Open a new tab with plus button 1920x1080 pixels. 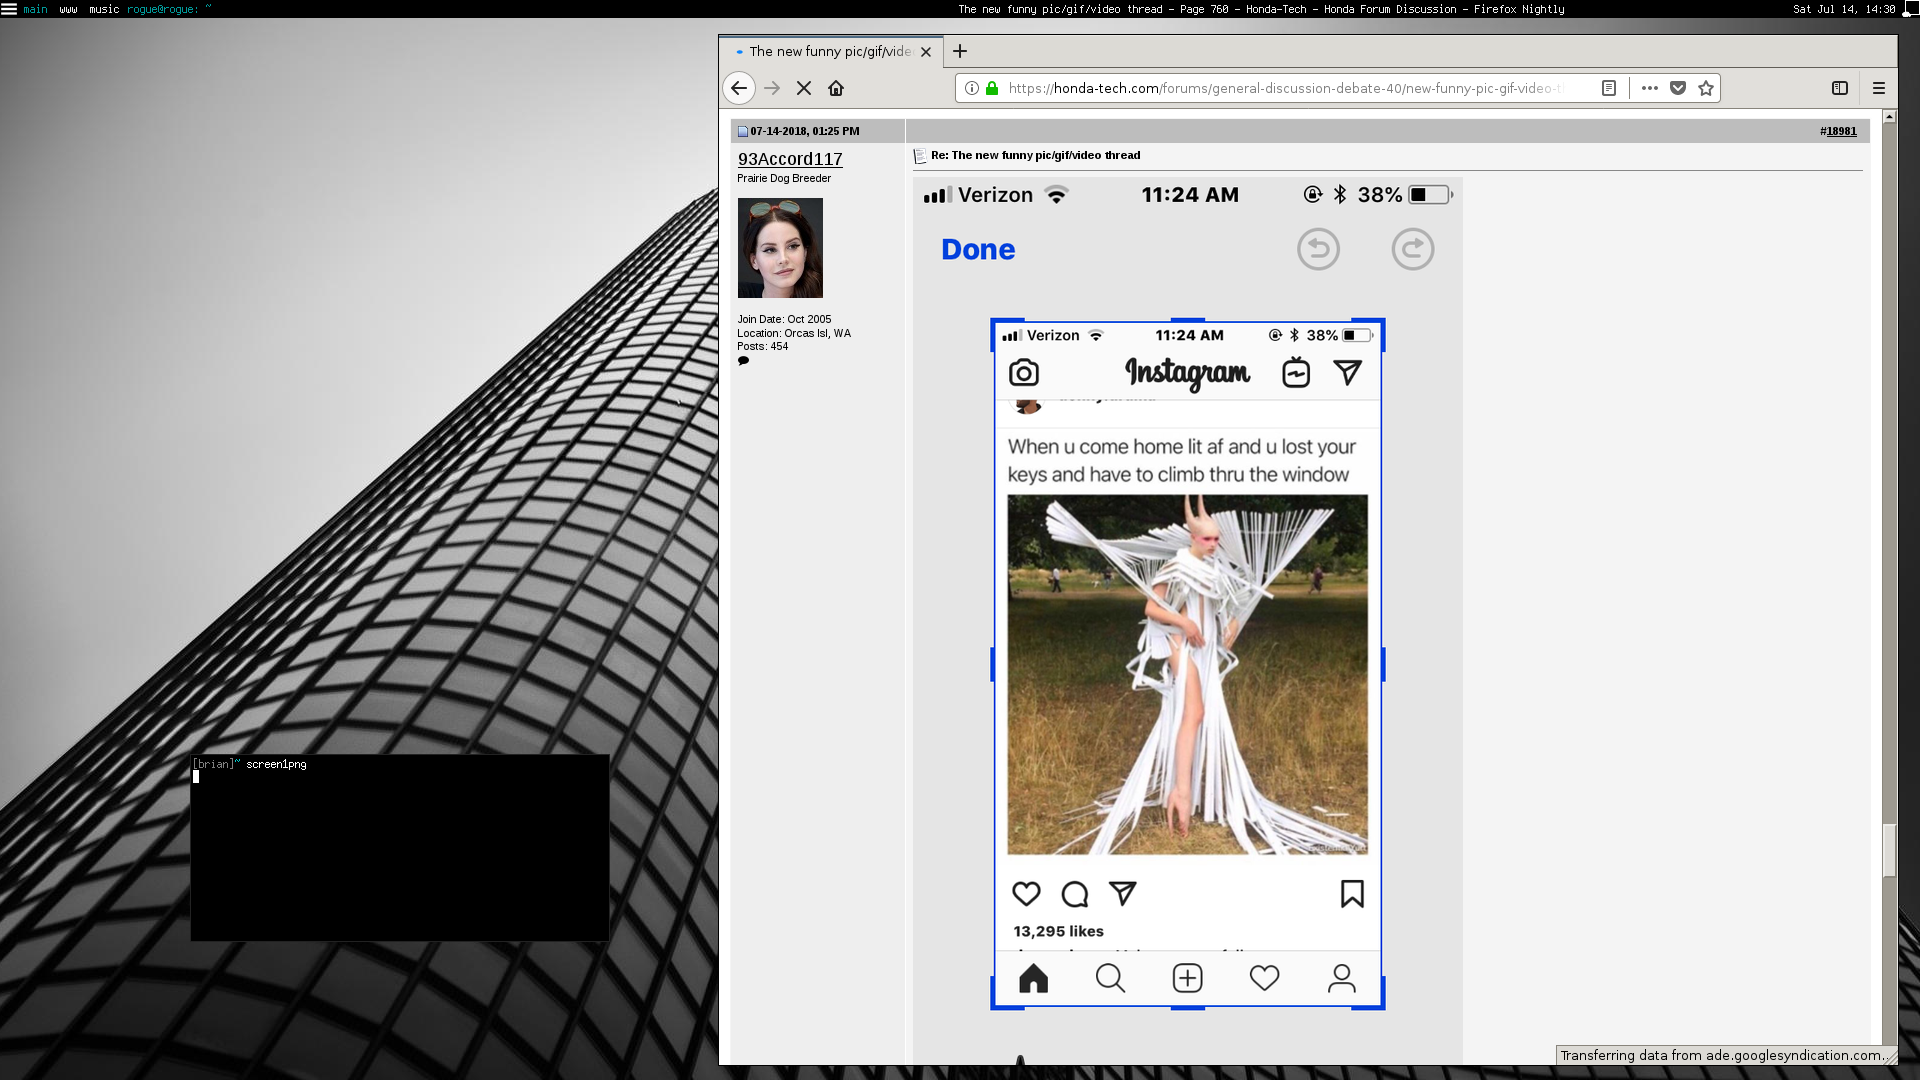tap(960, 51)
